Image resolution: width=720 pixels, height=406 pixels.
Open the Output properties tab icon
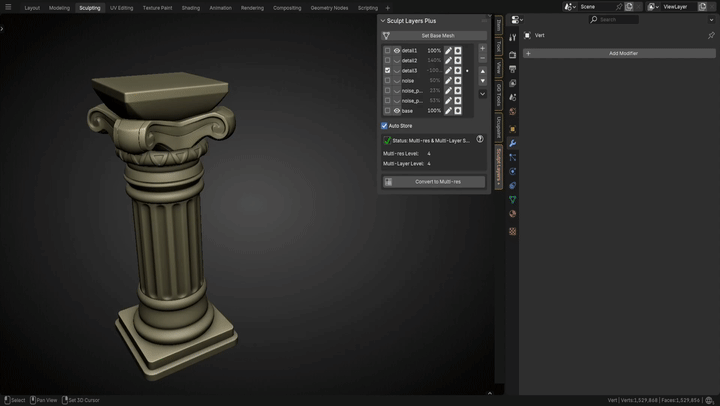(x=512, y=69)
